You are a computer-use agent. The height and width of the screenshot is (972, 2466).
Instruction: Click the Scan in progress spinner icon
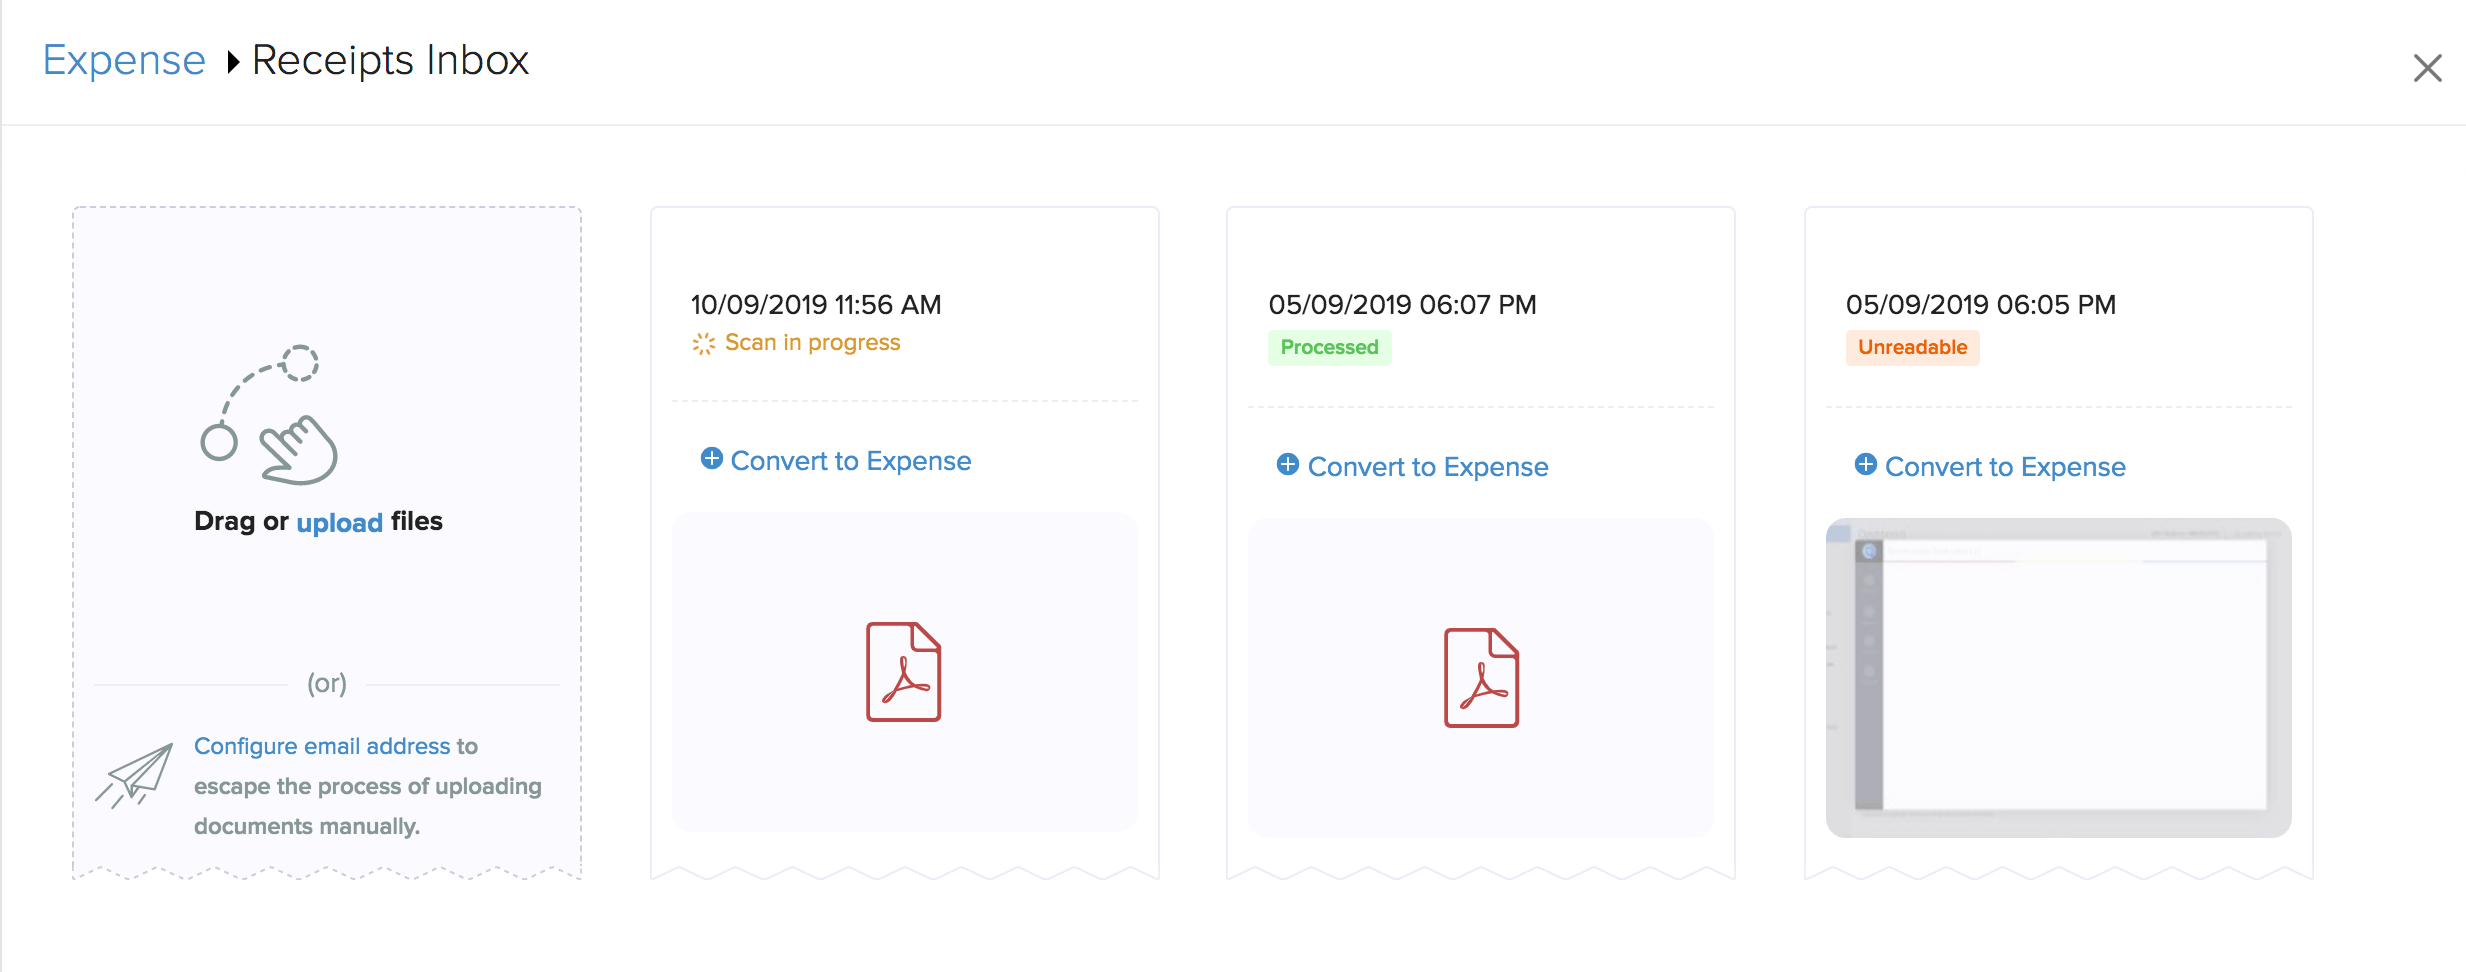[704, 344]
